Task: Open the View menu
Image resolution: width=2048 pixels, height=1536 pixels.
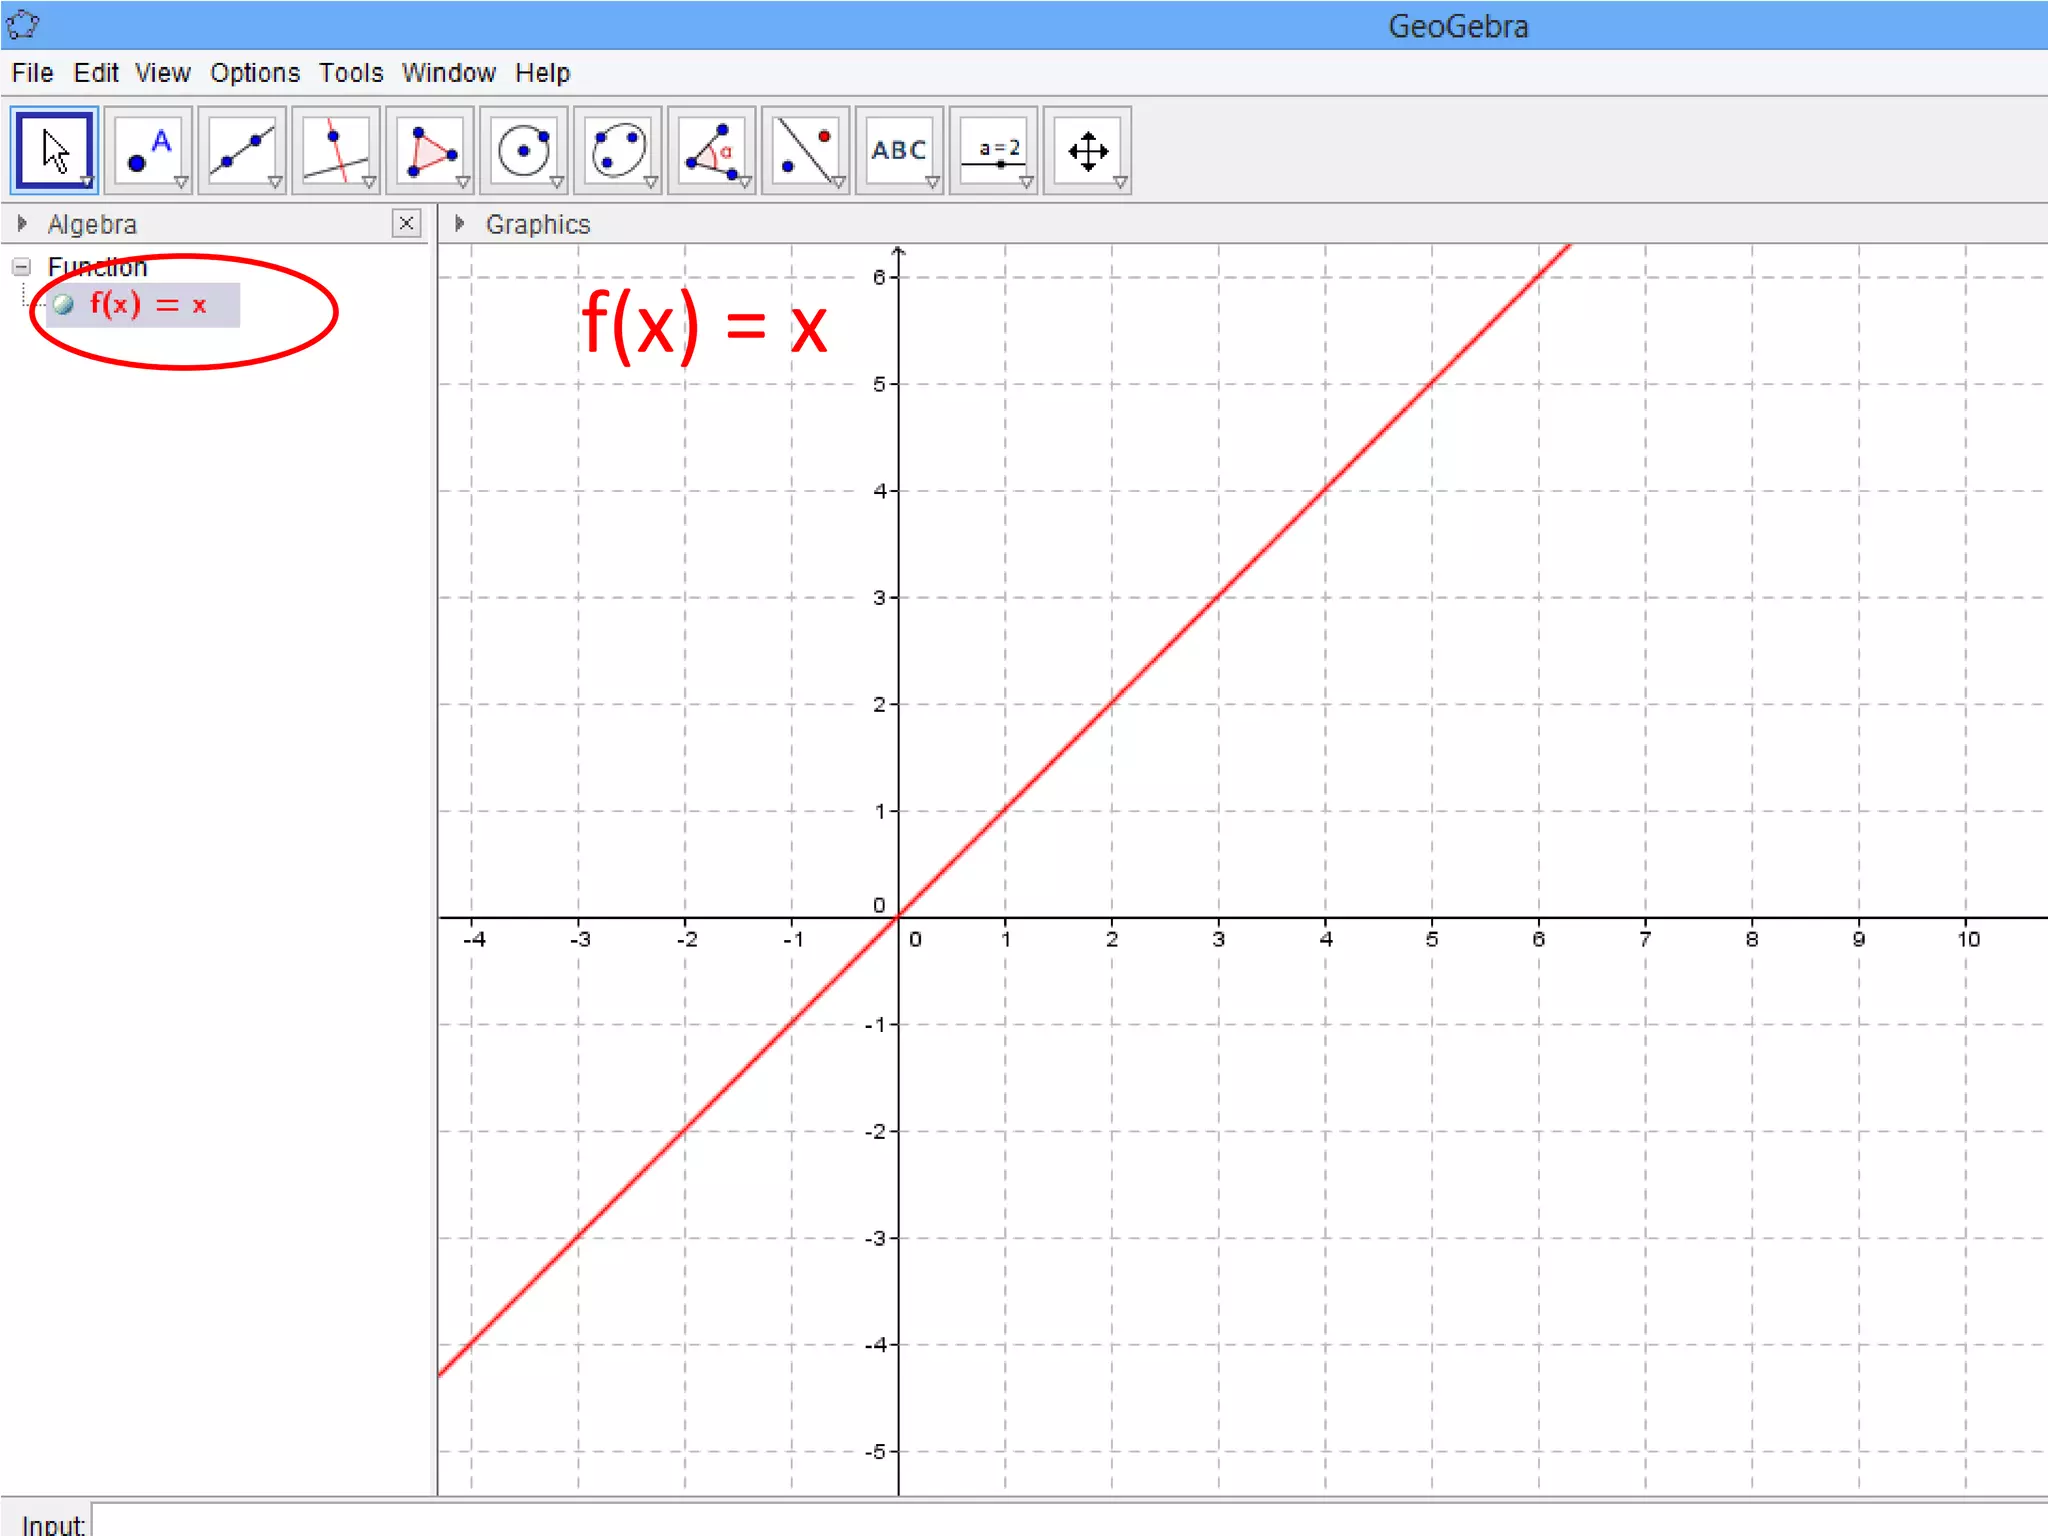Action: (162, 73)
